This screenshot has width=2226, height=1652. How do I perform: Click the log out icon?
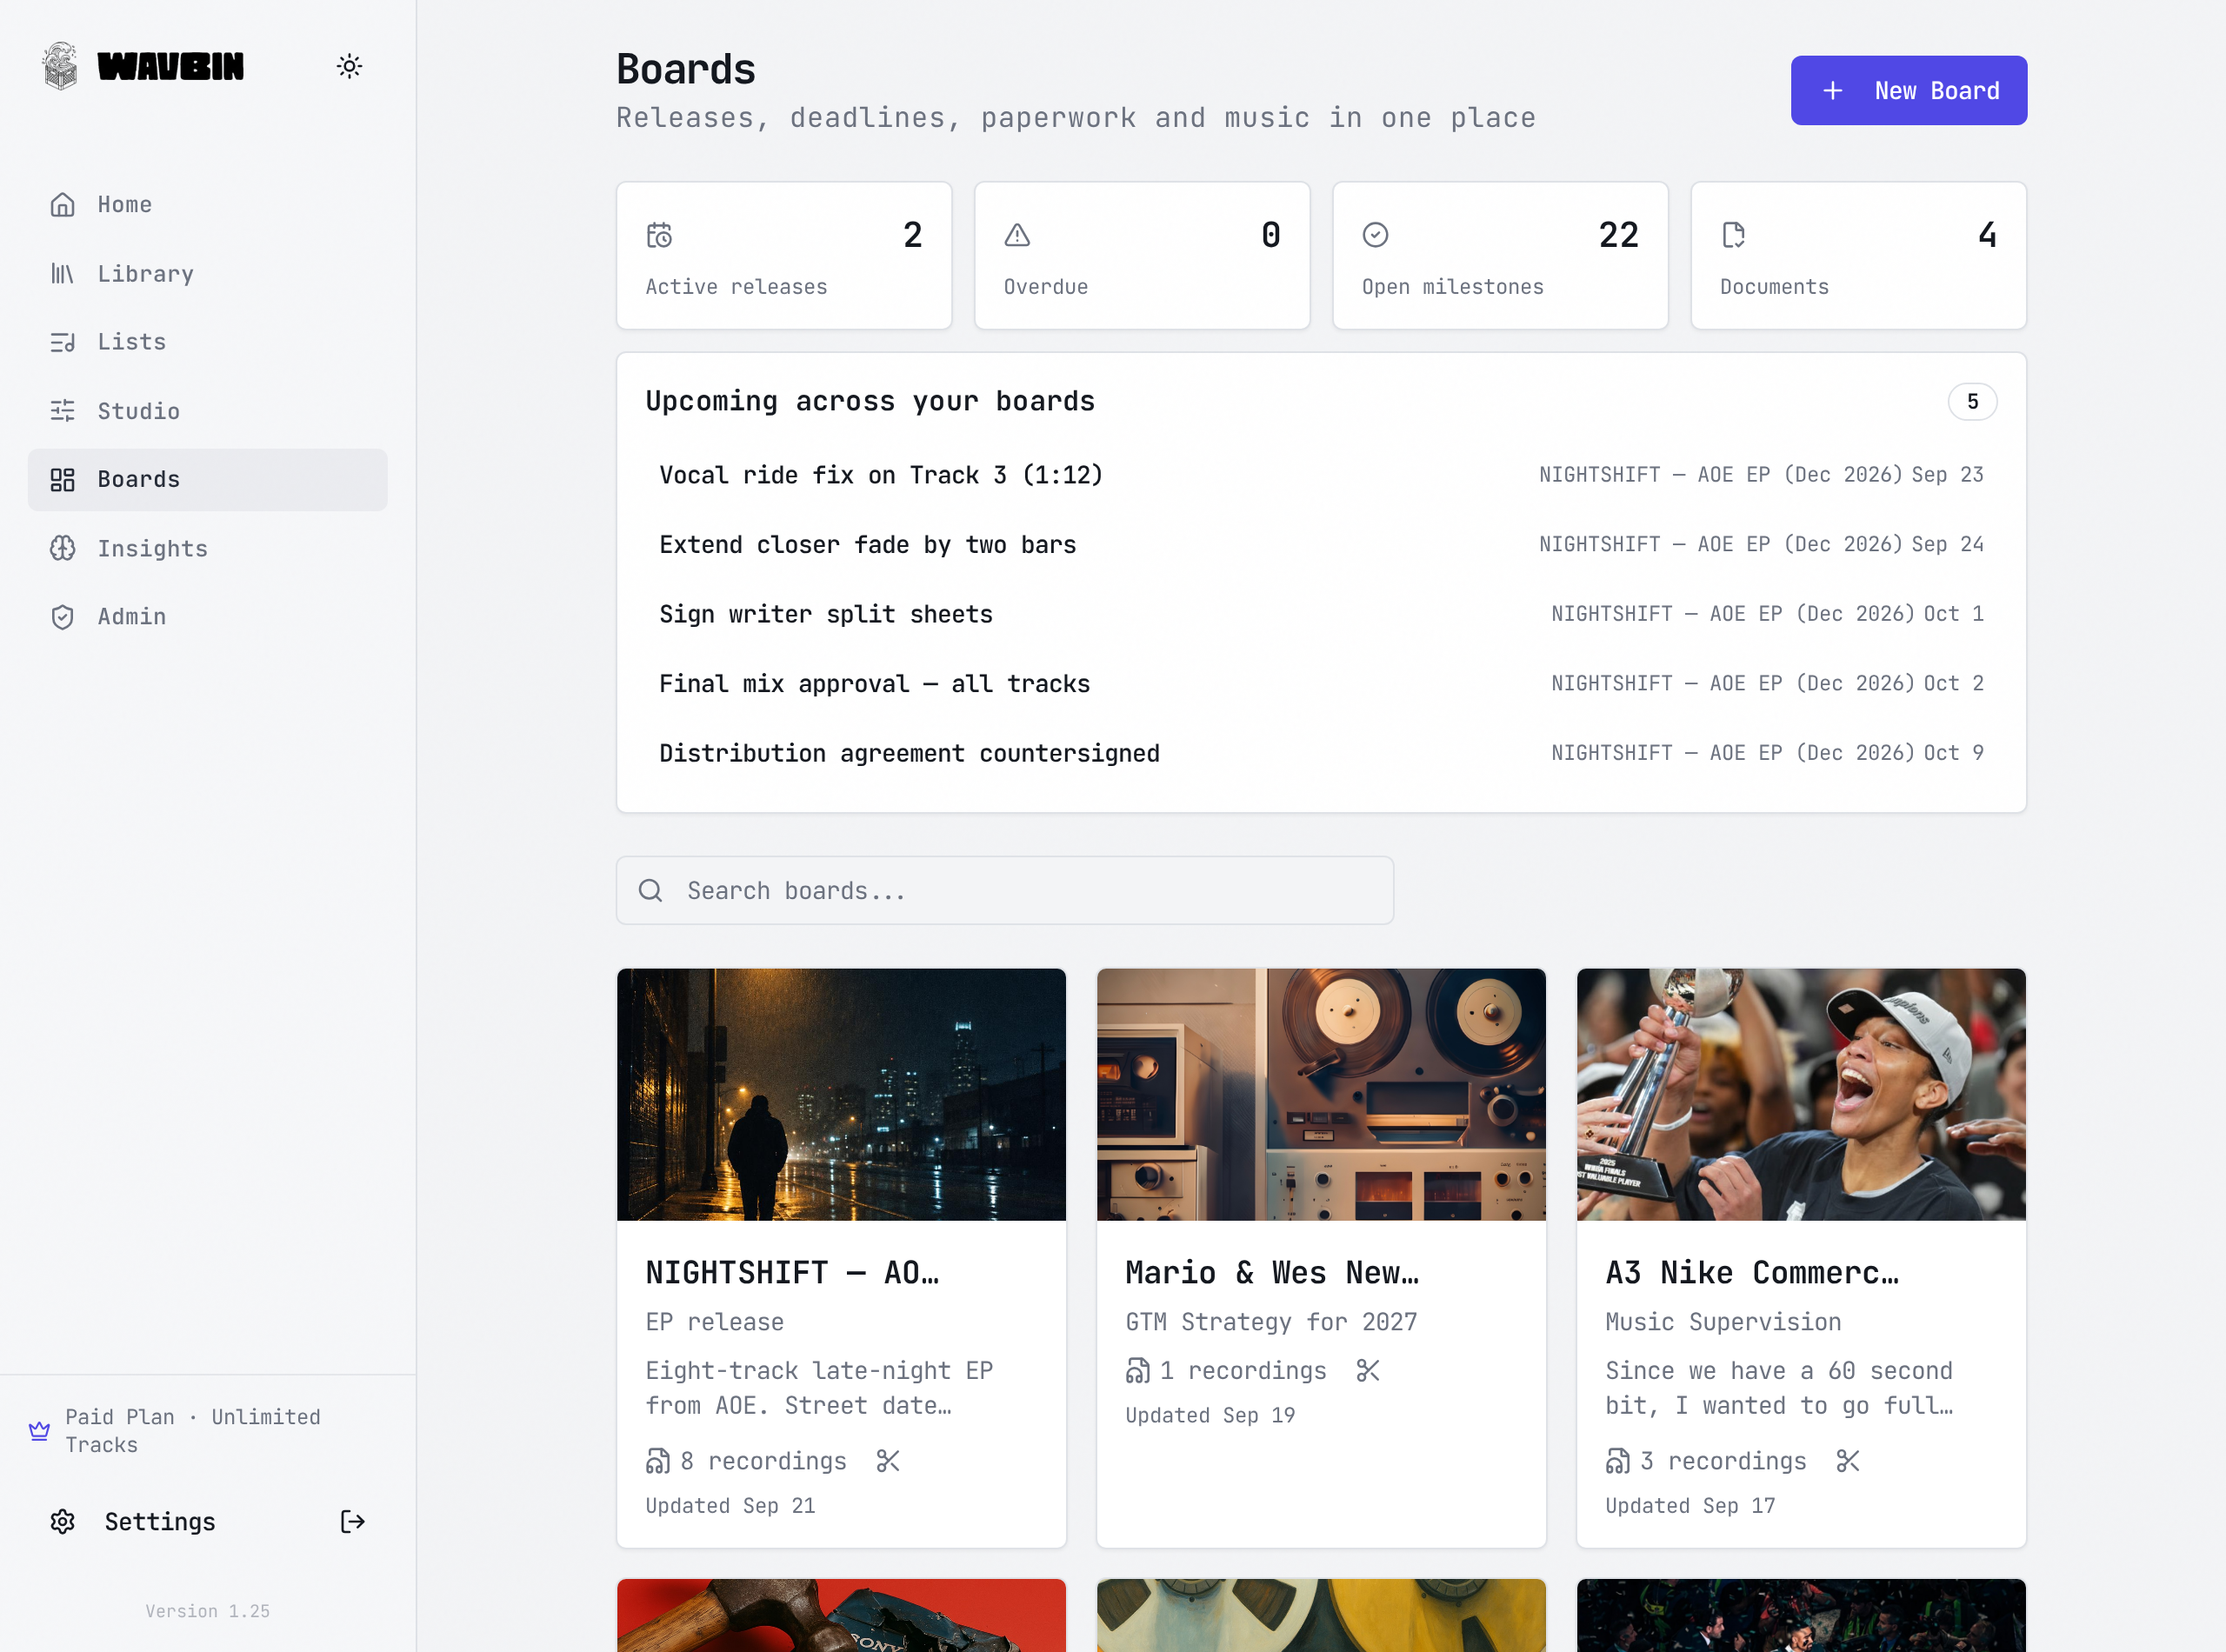353,1522
